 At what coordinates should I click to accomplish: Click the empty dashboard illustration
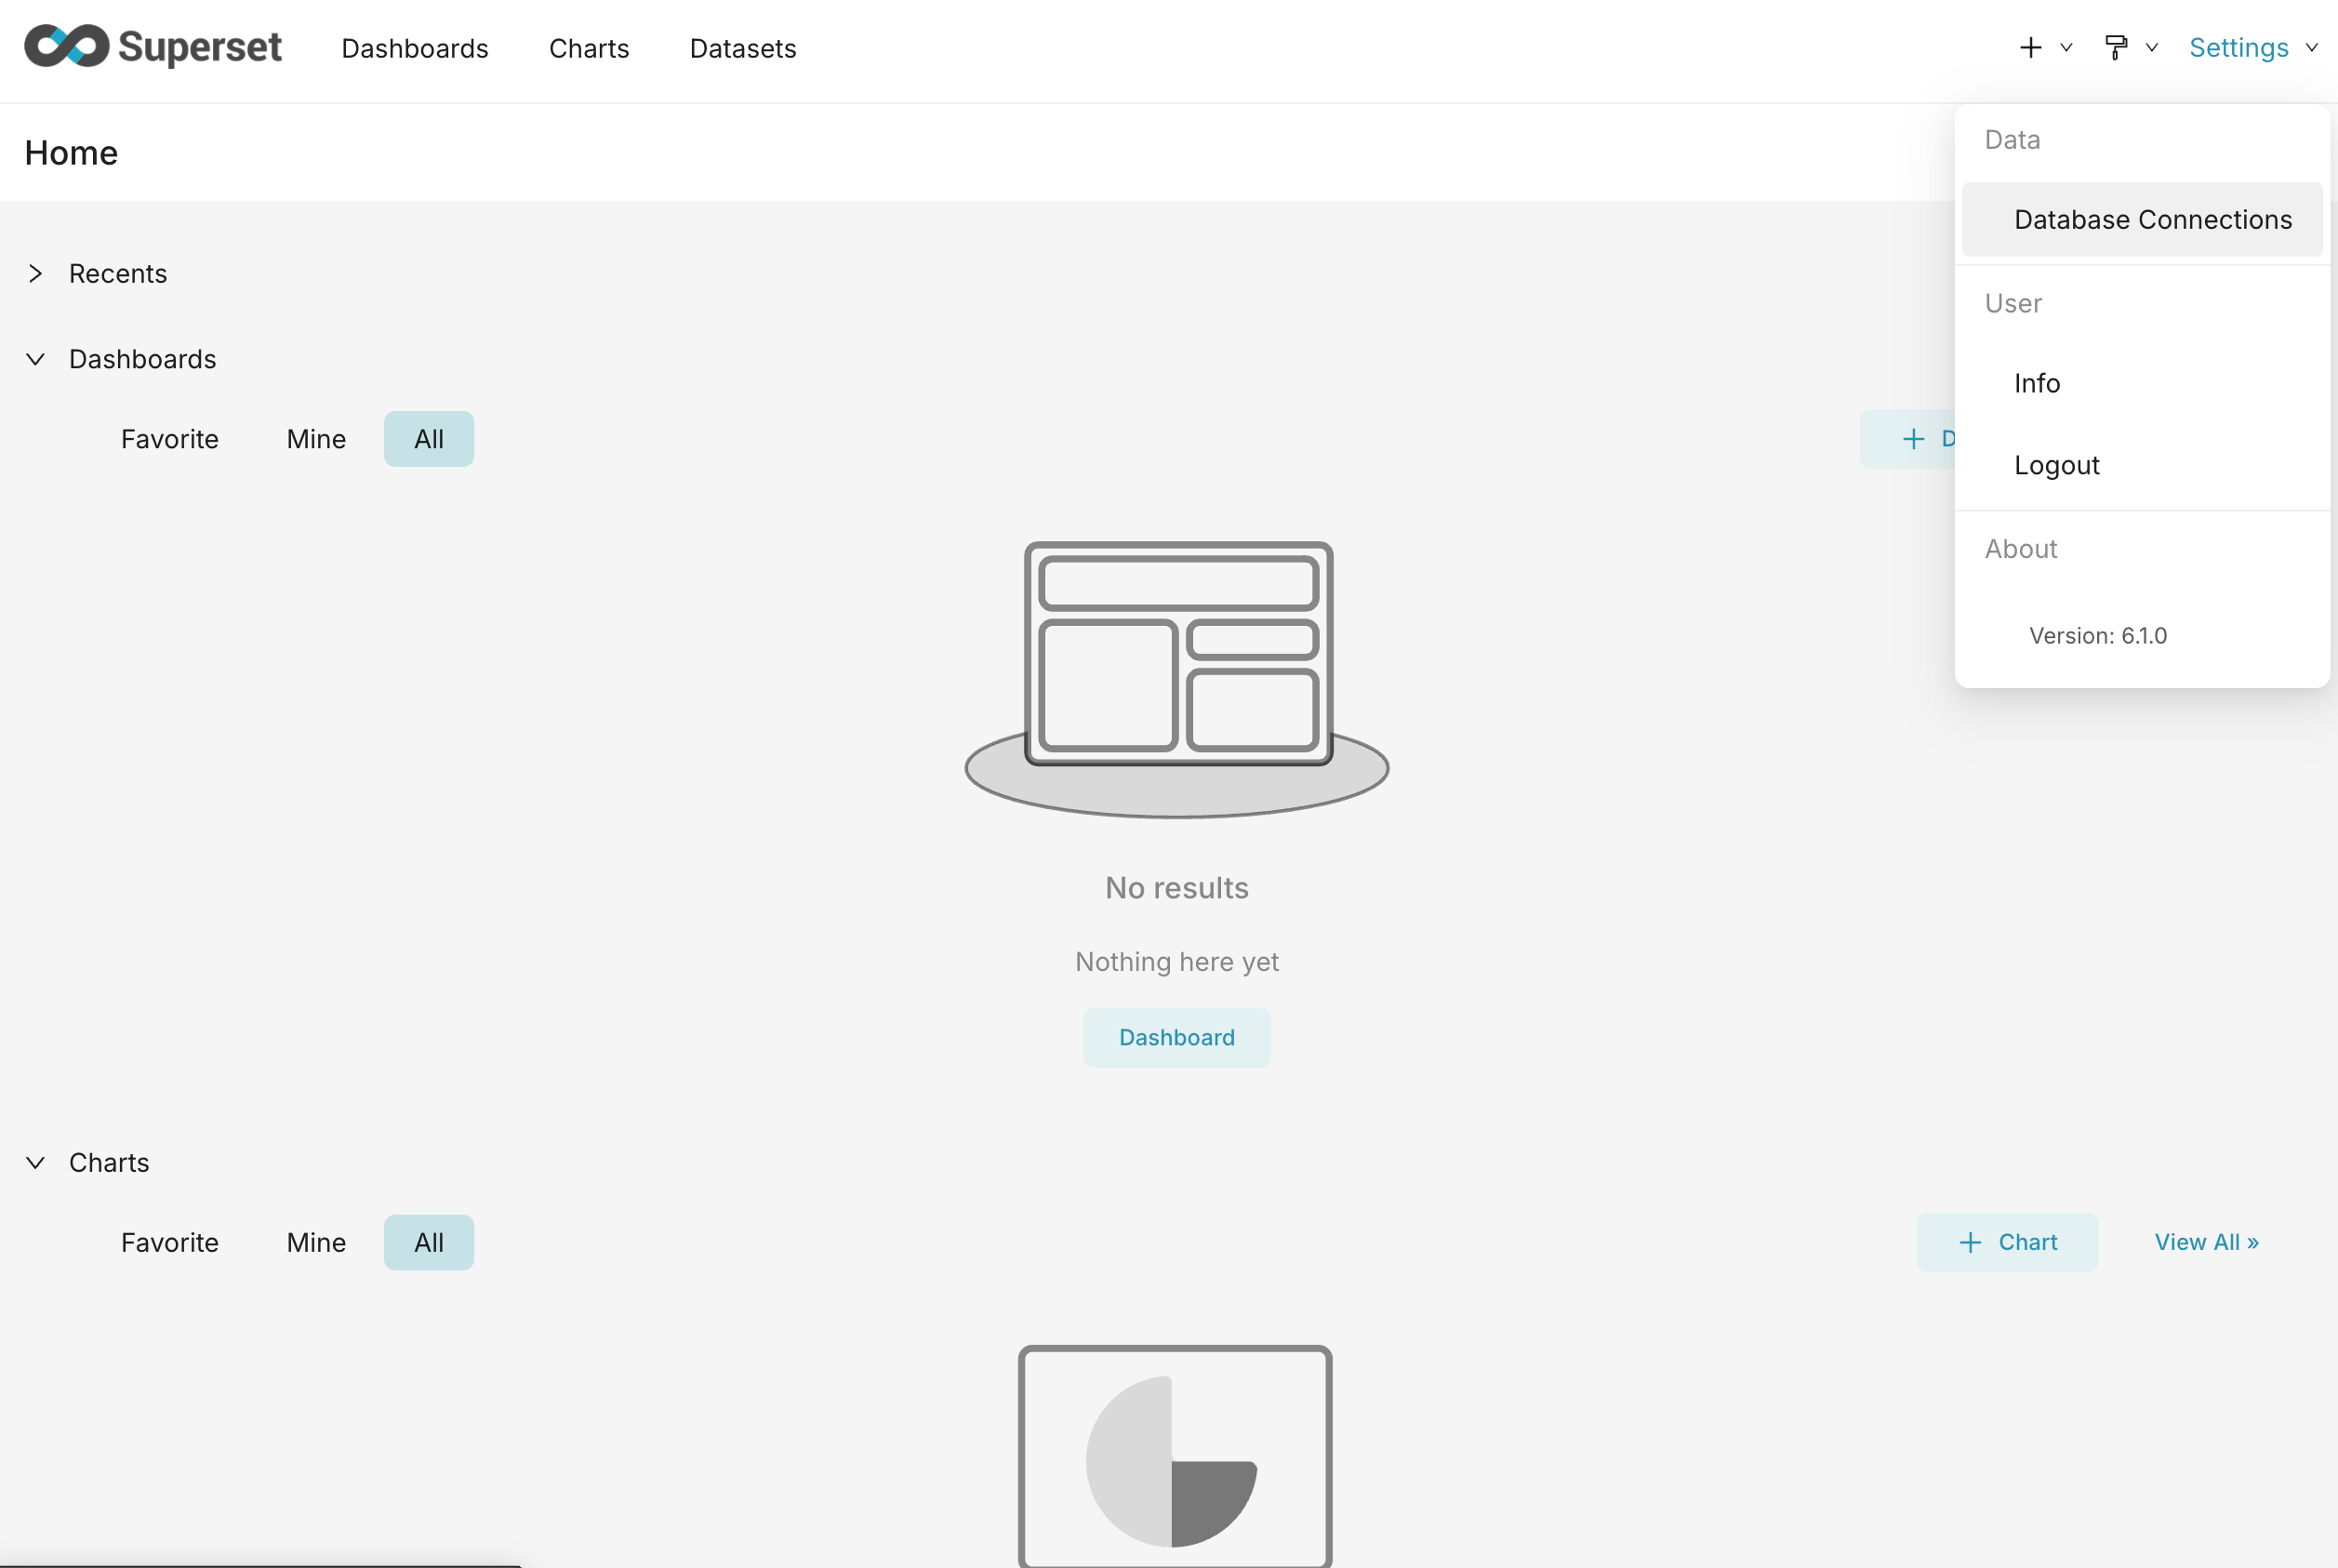pyautogui.click(x=1177, y=680)
